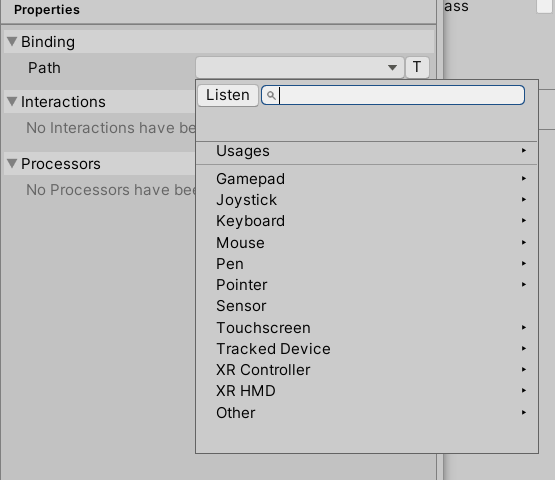Image resolution: width=555 pixels, height=480 pixels.
Task: Open the Other submenu
Action: [x=367, y=413]
